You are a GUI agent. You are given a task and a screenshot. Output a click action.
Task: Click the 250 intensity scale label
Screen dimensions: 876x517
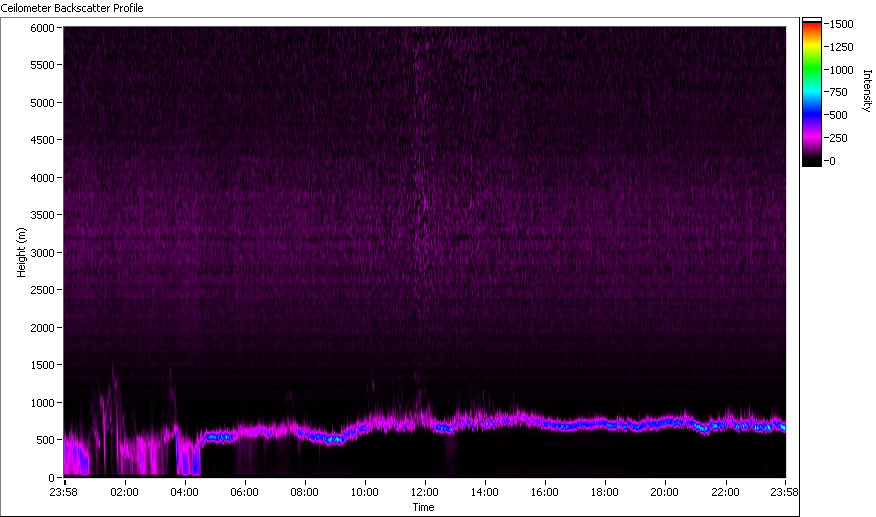pyautogui.click(x=839, y=138)
